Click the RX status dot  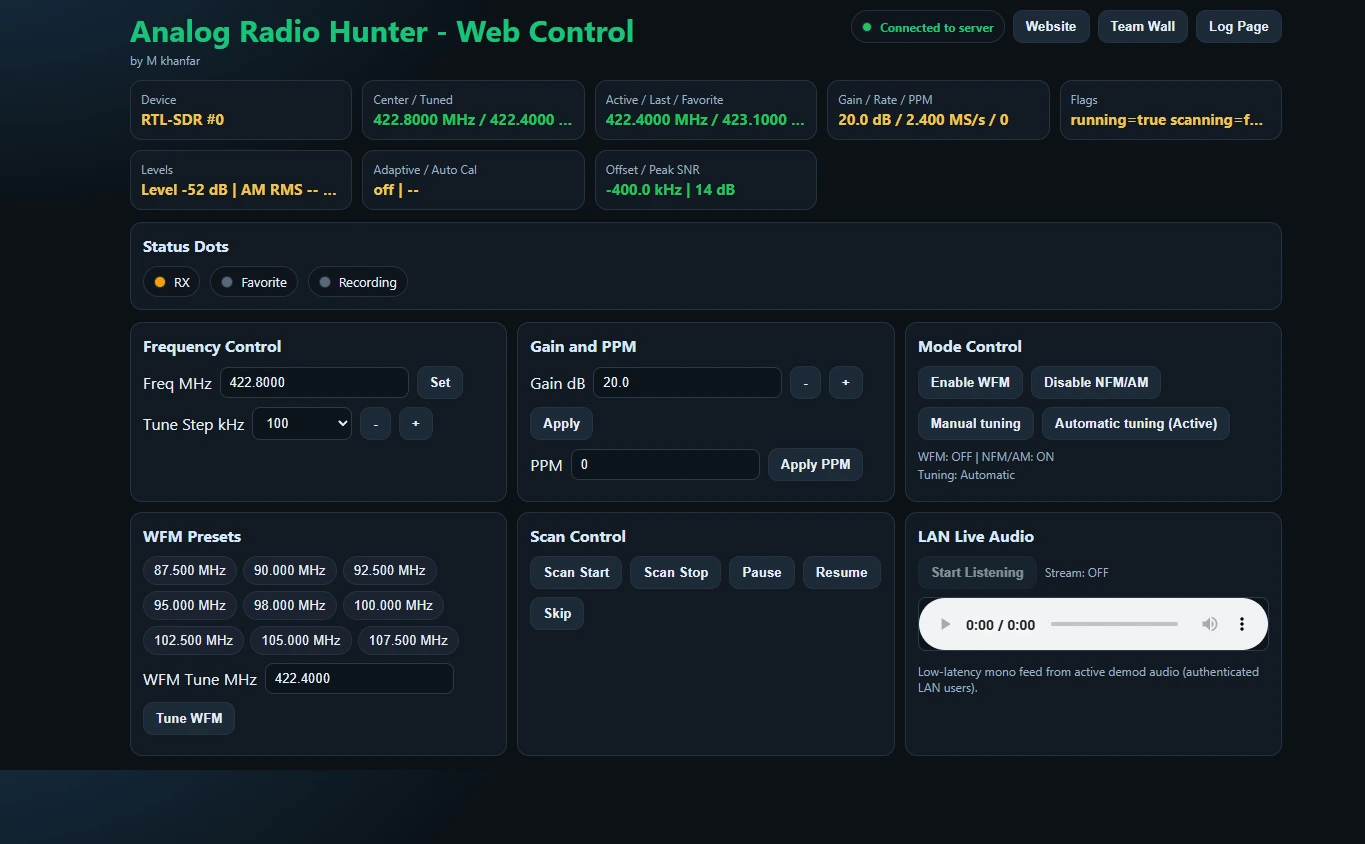(159, 283)
